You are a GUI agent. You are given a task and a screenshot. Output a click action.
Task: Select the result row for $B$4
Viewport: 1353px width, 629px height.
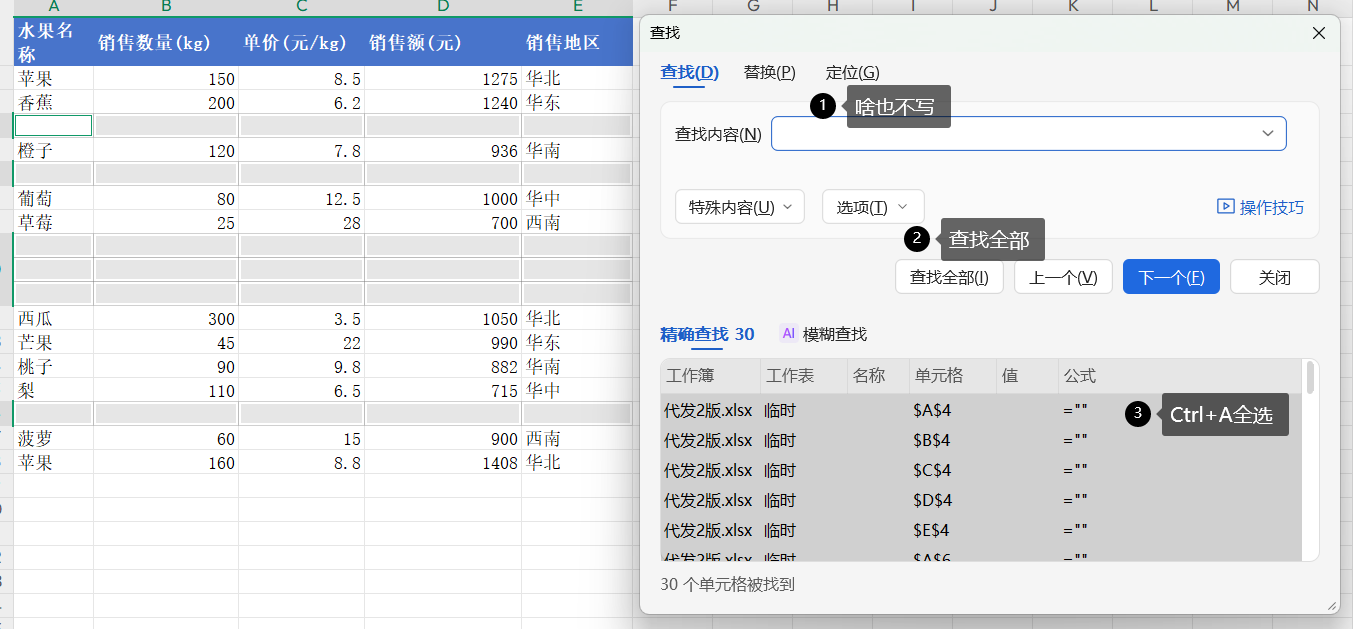[981, 440]
